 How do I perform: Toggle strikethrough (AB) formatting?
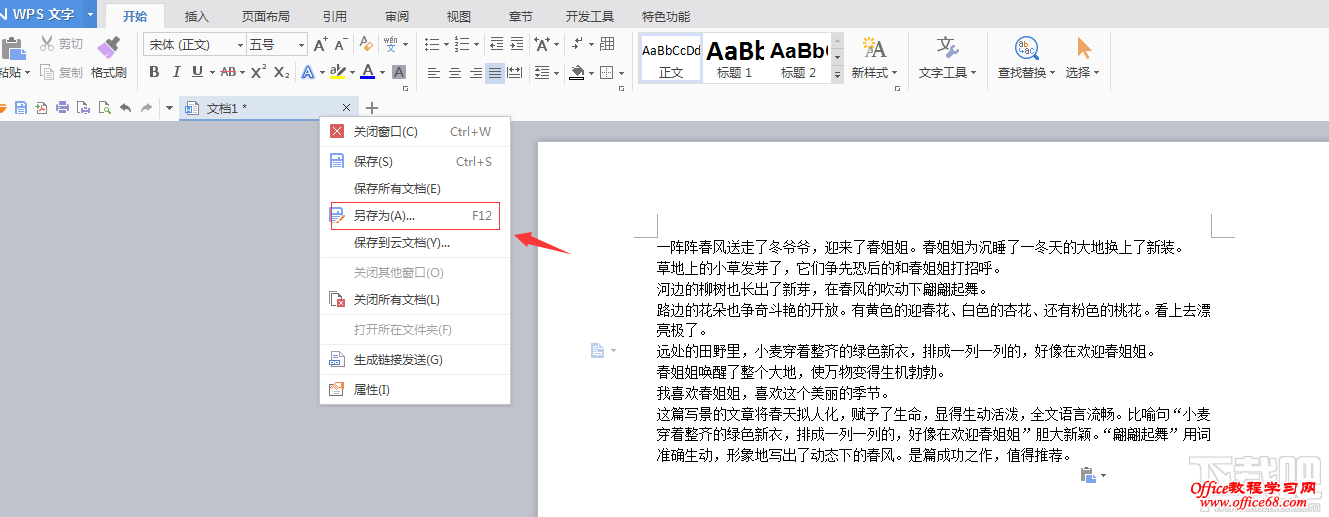click(x=228, y=72)
